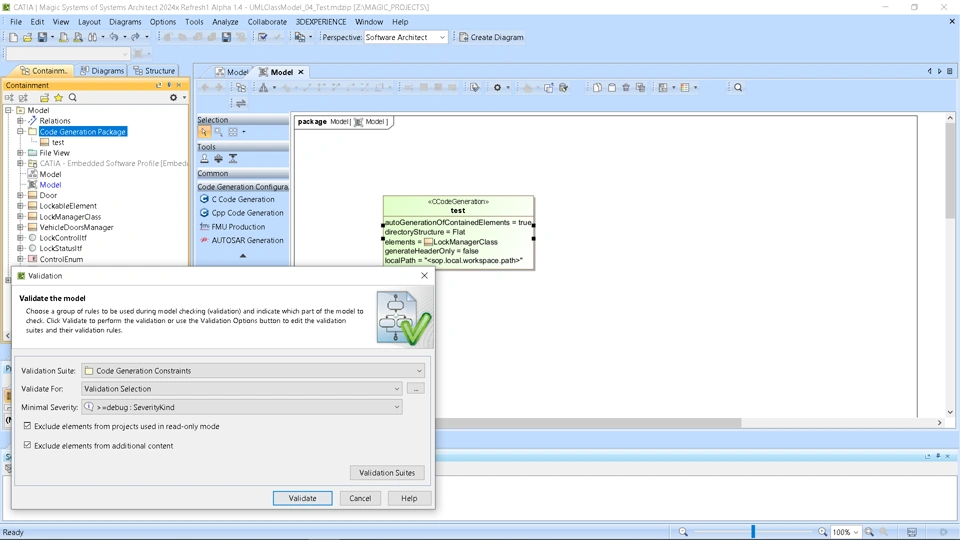
Task: Open the Containment panel gear options
Action: (173, 97)
